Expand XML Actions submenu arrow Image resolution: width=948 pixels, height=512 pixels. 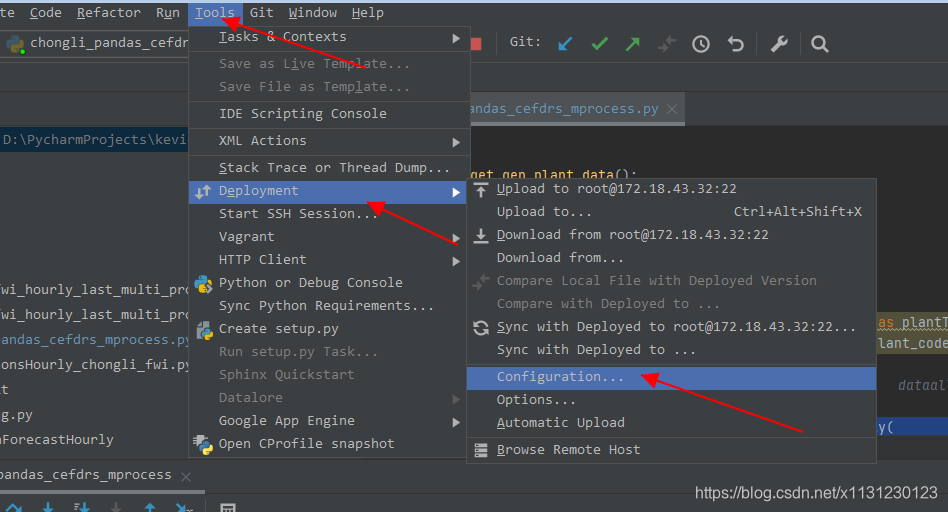click(x=456, y=142)
